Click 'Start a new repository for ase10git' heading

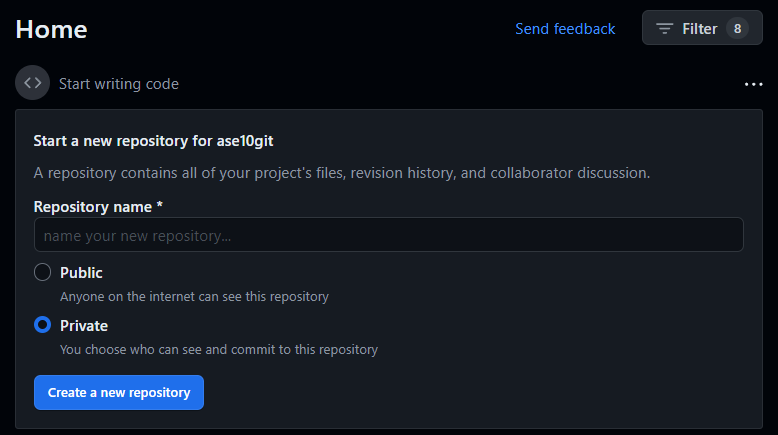tap(153, 141)
